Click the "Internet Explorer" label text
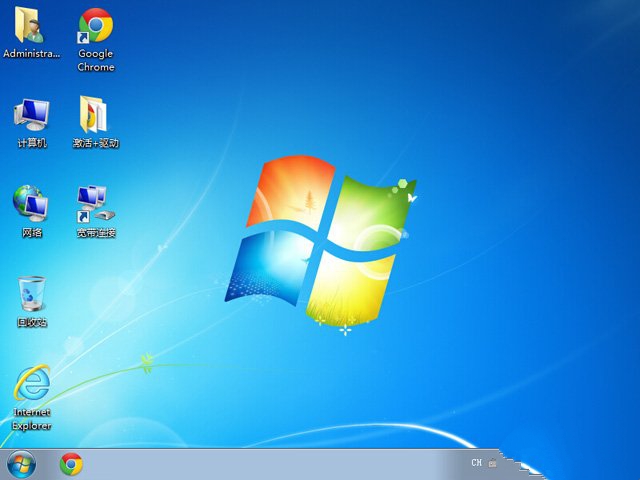Screen dimensions: 640x480 (x=31, y=418)
